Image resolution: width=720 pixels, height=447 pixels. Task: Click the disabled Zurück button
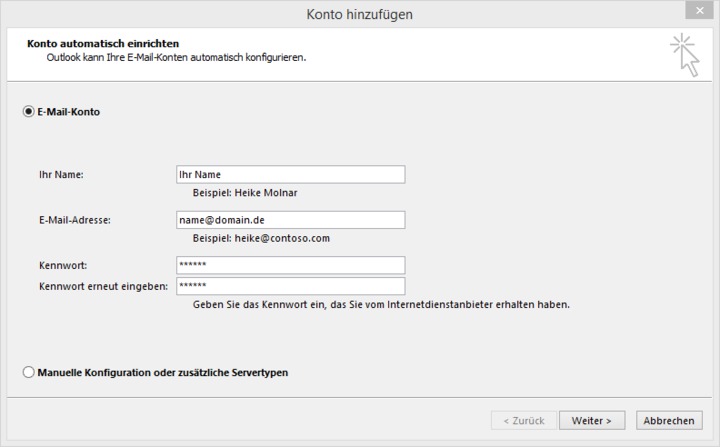(524, 420)
